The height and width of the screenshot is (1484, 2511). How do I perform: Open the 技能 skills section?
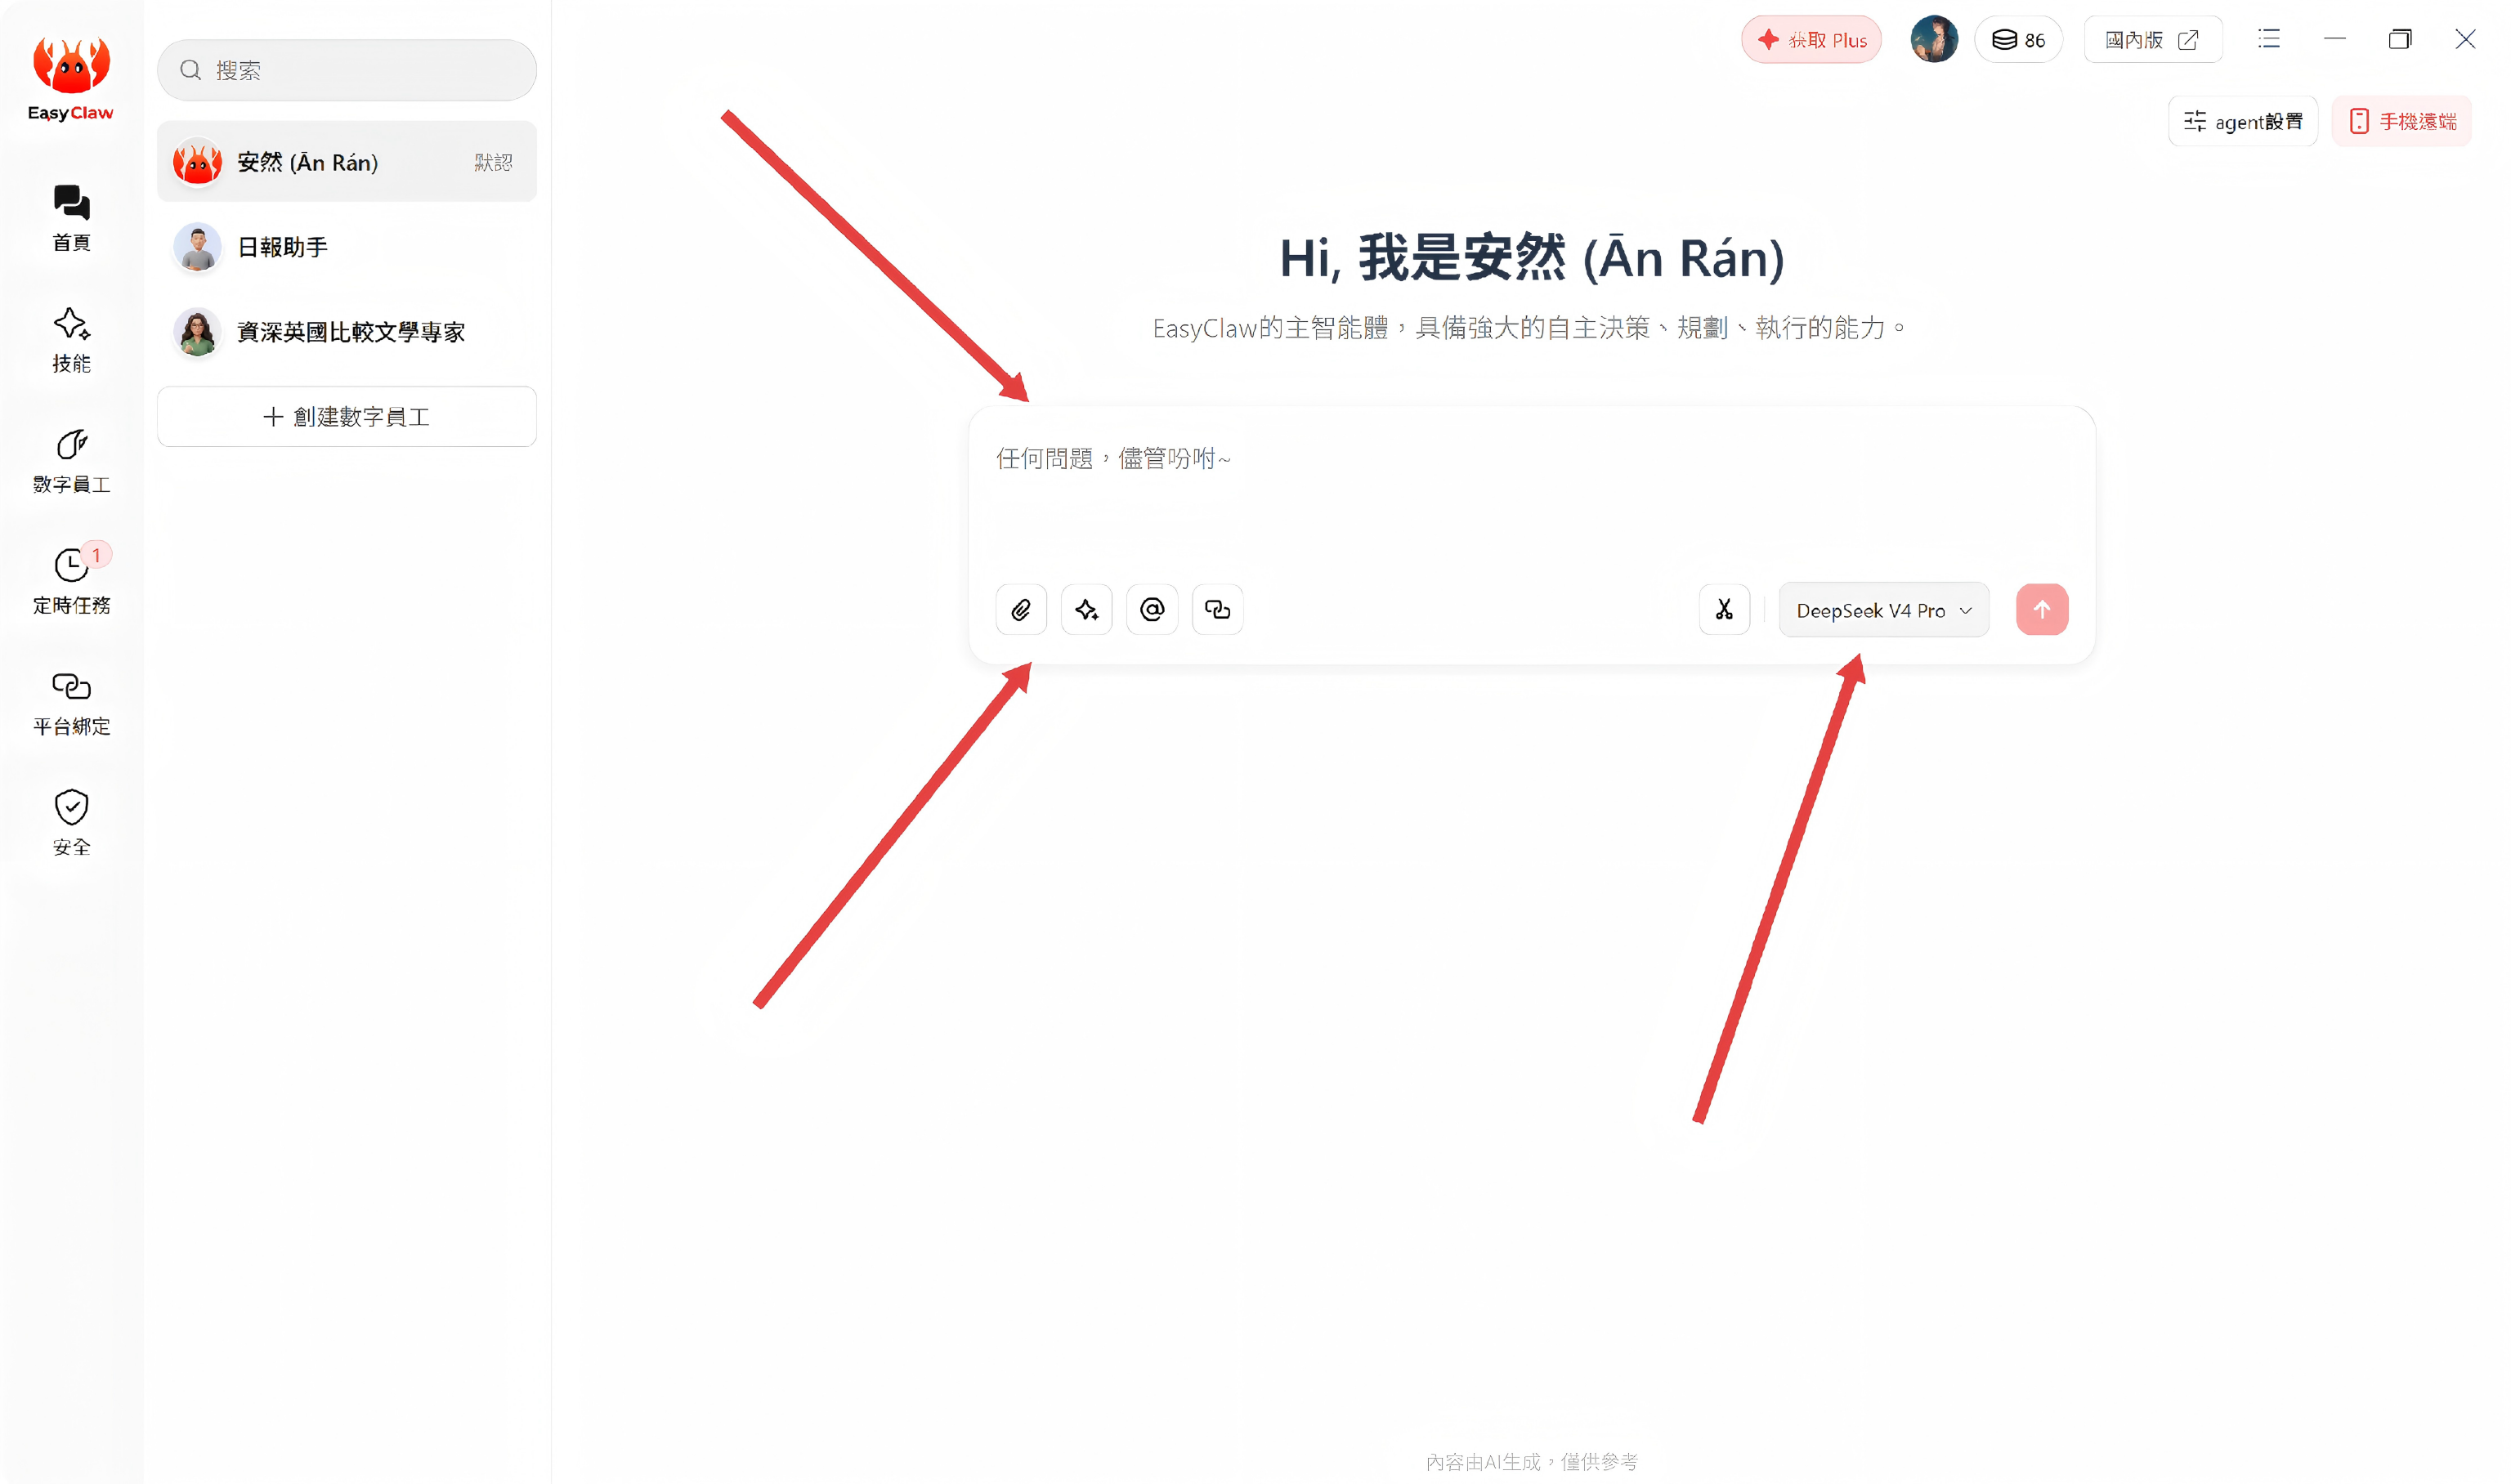[71, 340]
